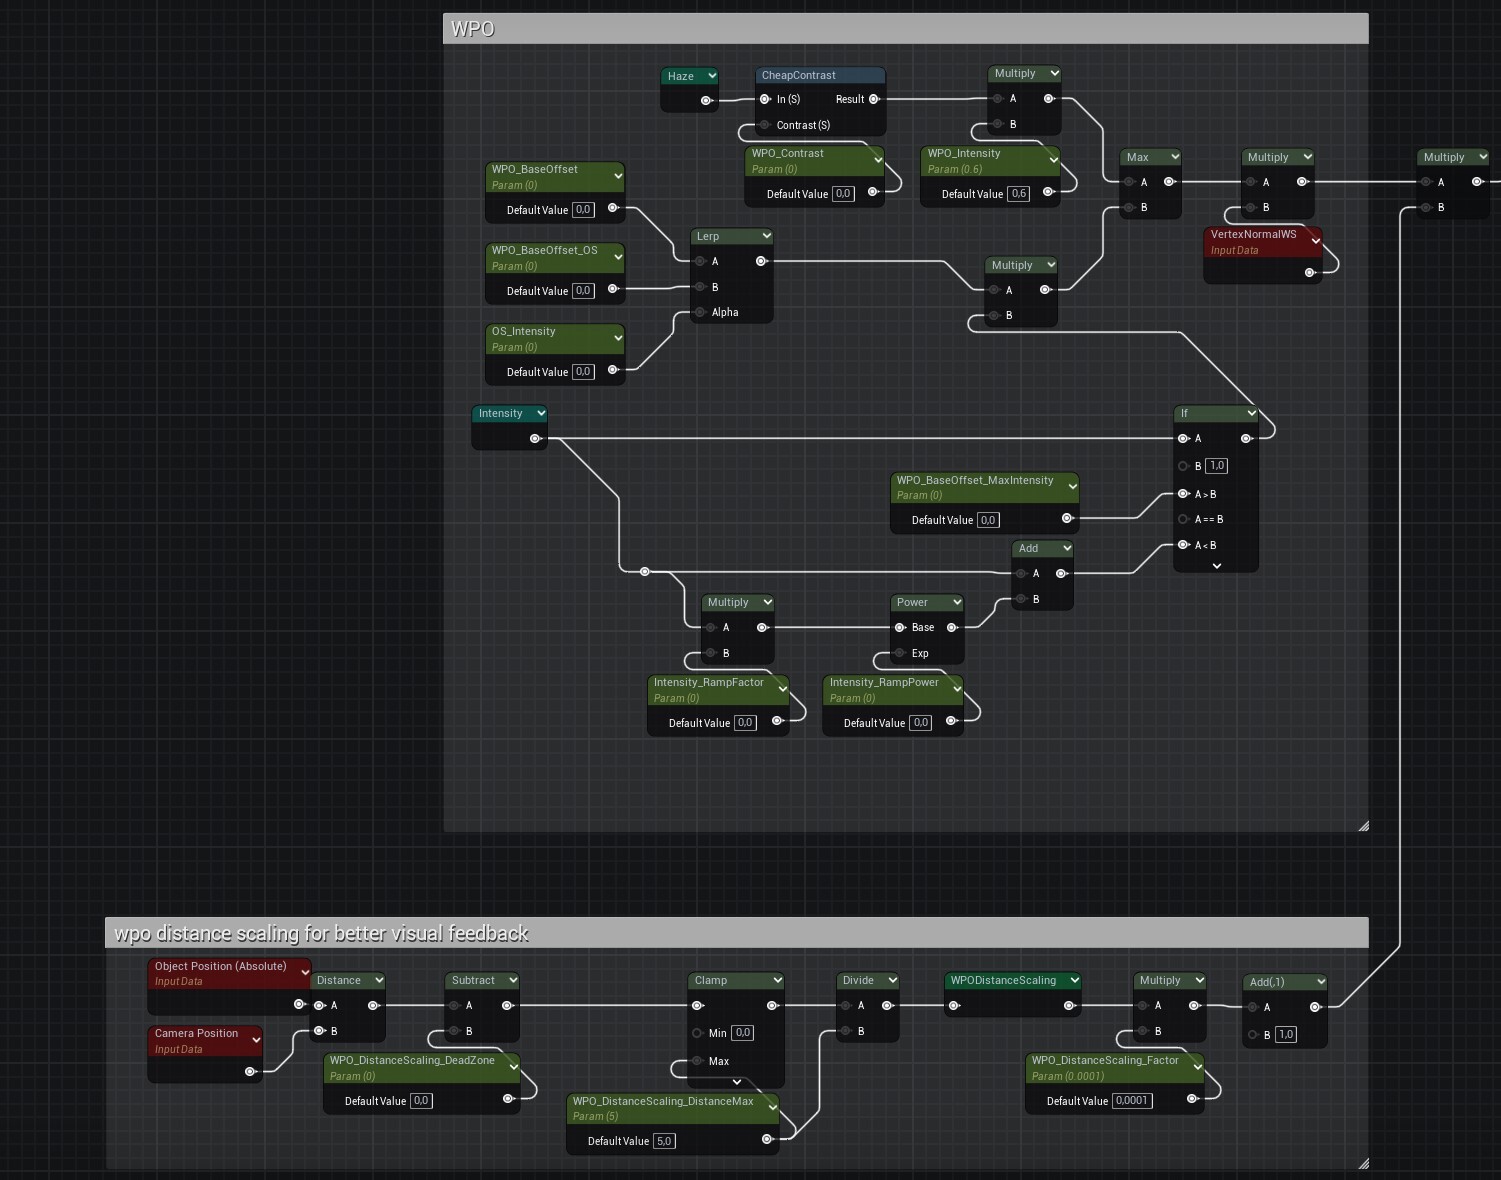This screenshot has width=1501, height=1180.
Task: Open the Haze node dropdown arrow
Action: click(x=711, y=75)
